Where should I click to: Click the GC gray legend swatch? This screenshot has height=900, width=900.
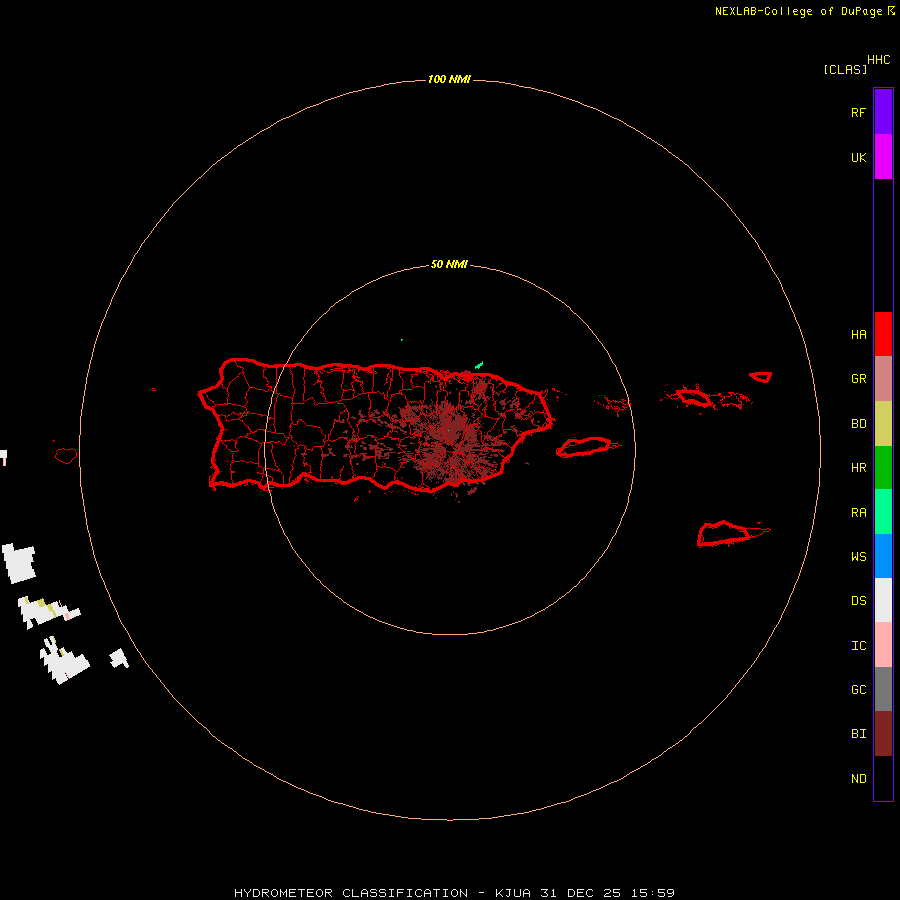click(883, 689)
